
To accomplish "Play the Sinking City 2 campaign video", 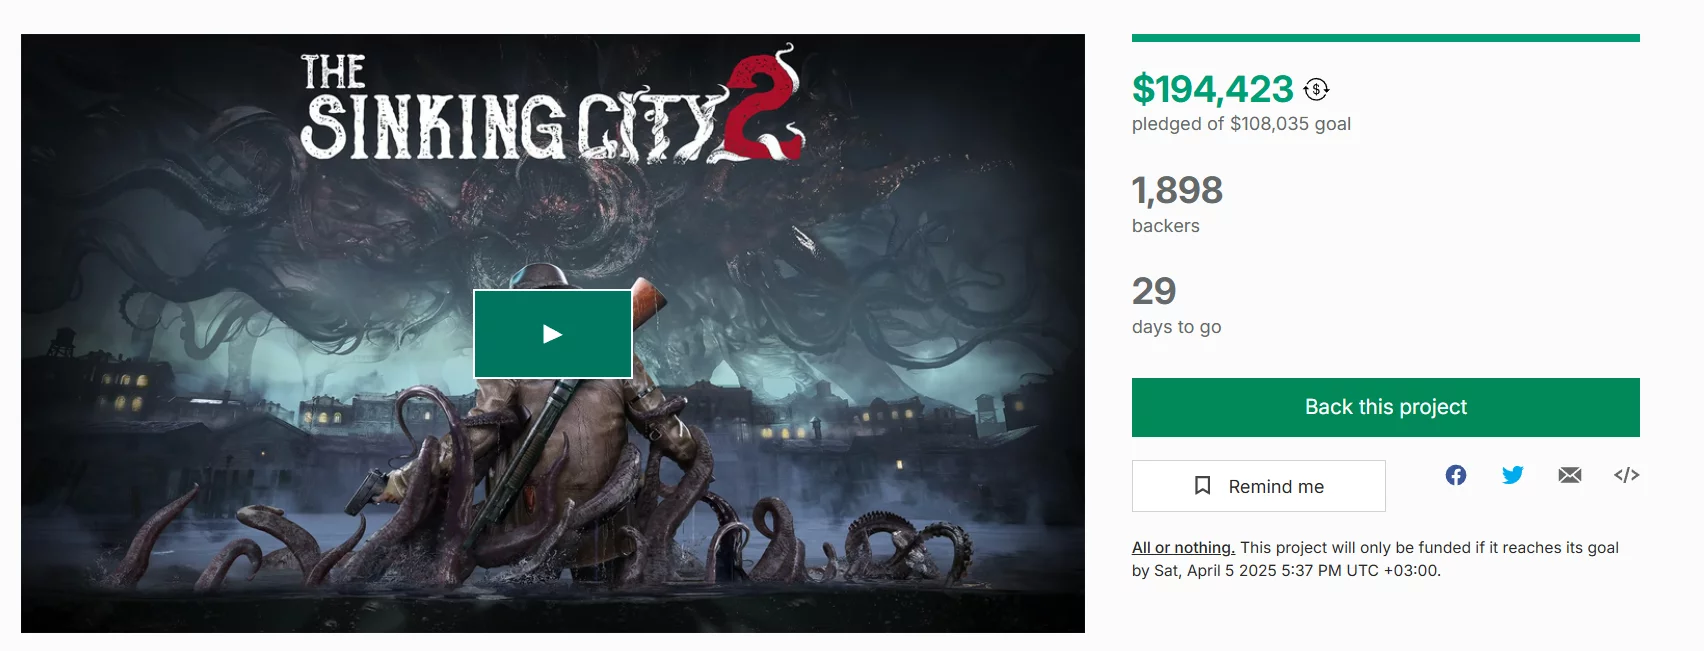I will pyautogui.click(x=553, y=334).
